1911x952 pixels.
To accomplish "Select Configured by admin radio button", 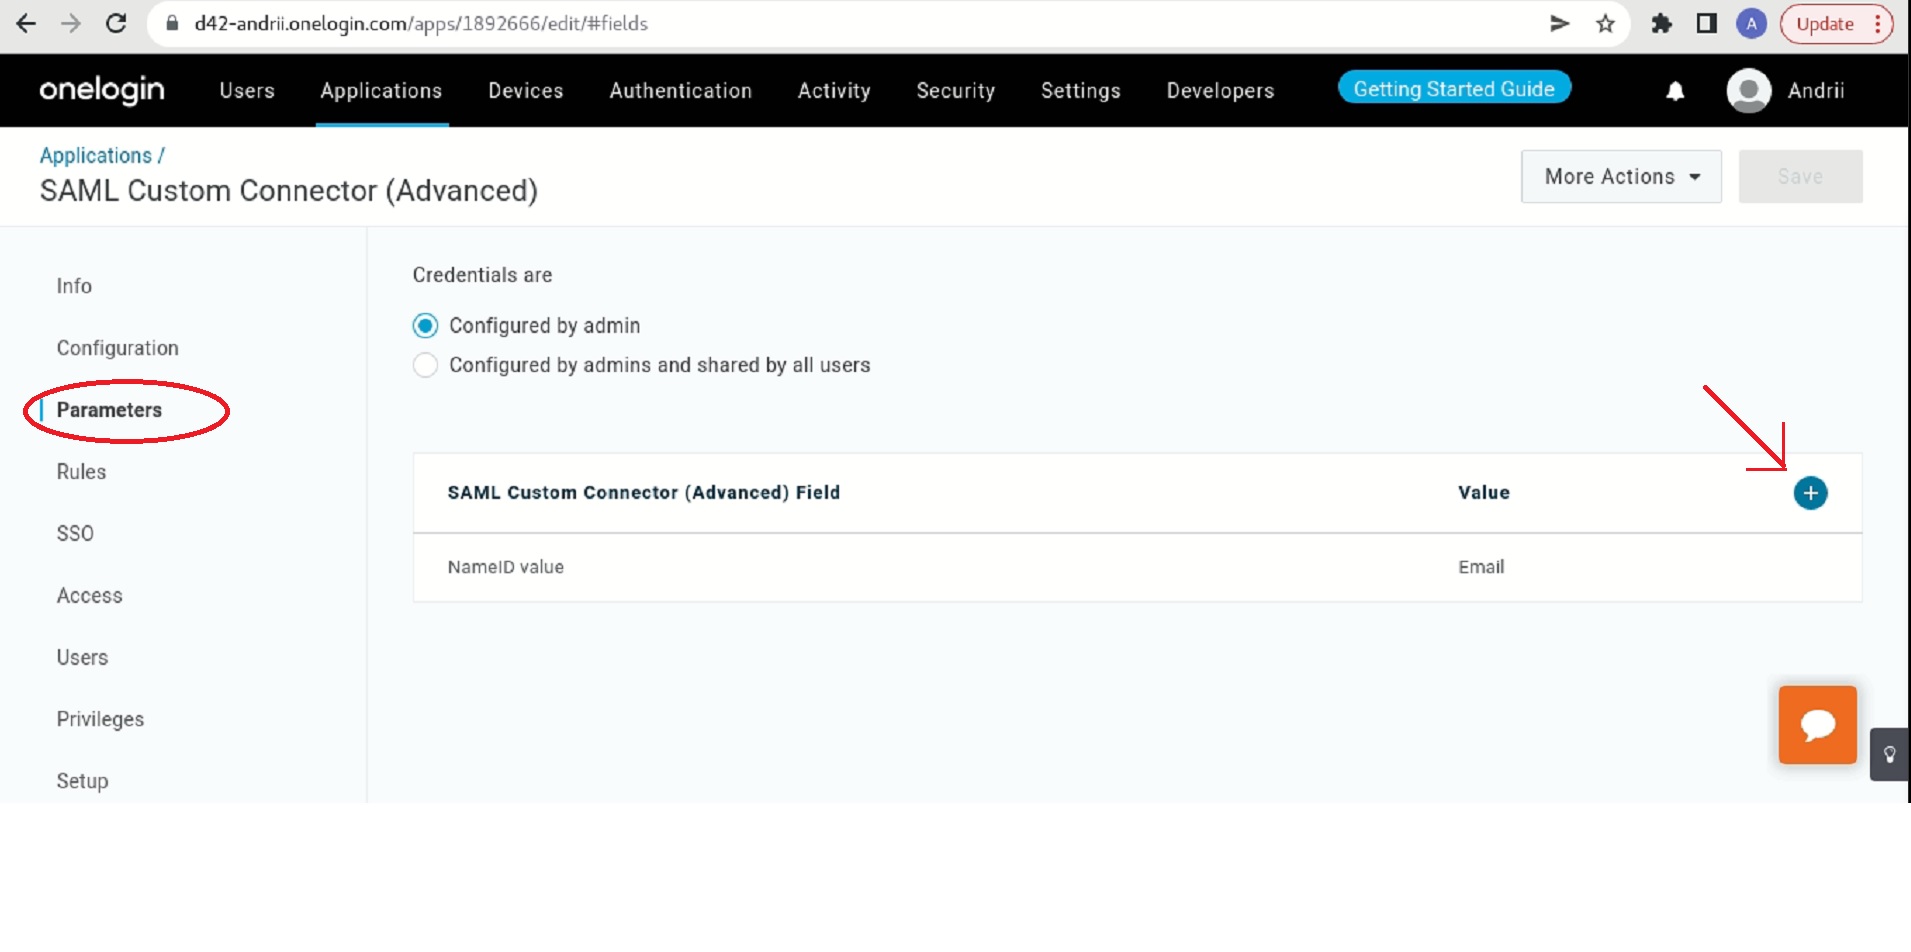I will click(425, 326).
